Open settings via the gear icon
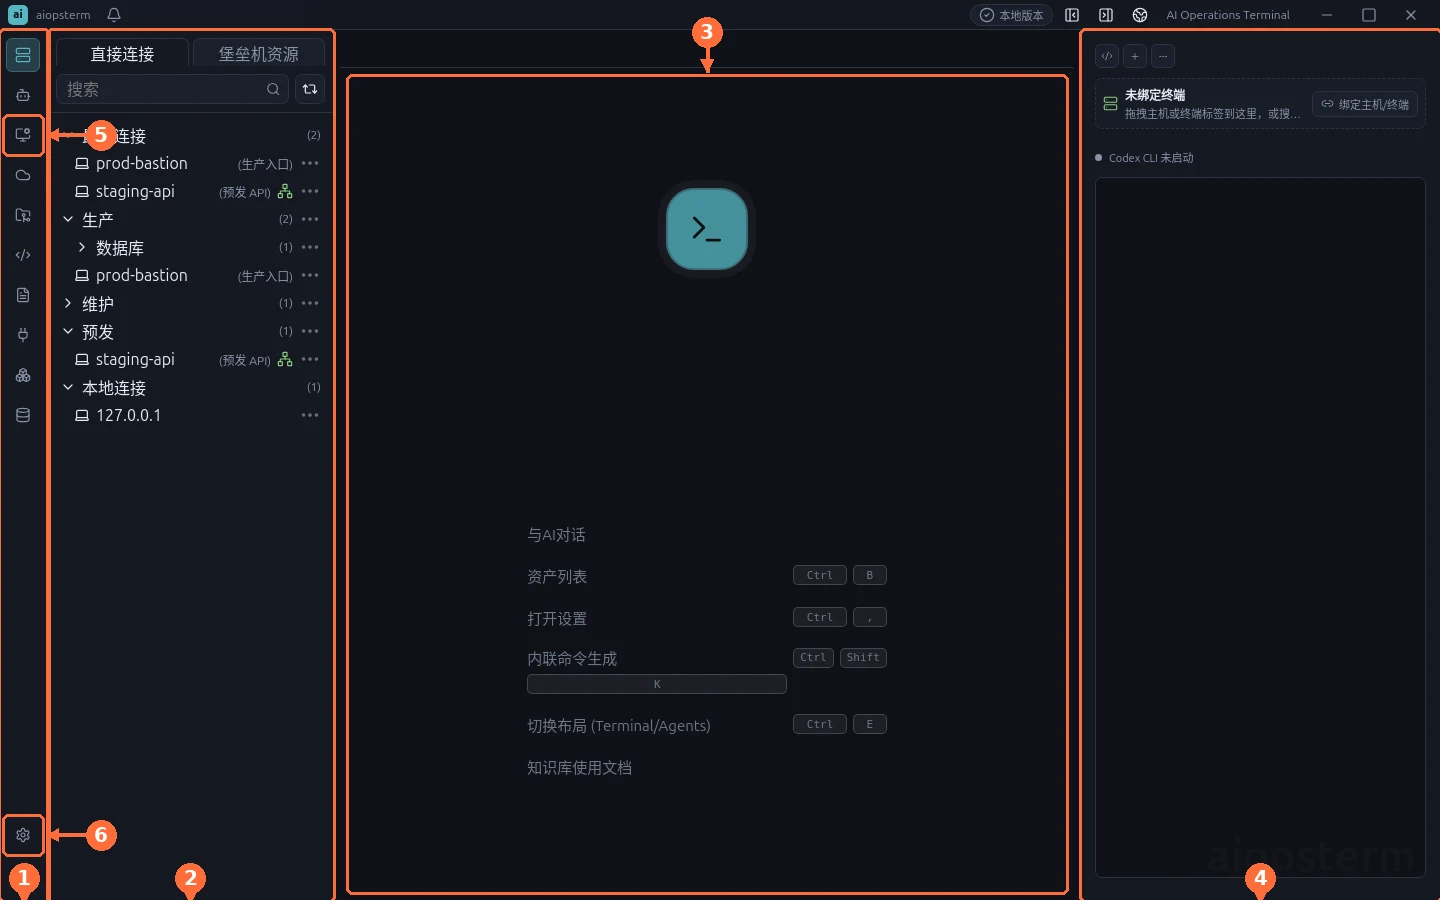The height and width of the screenshot is (900, 1440). 23,835
